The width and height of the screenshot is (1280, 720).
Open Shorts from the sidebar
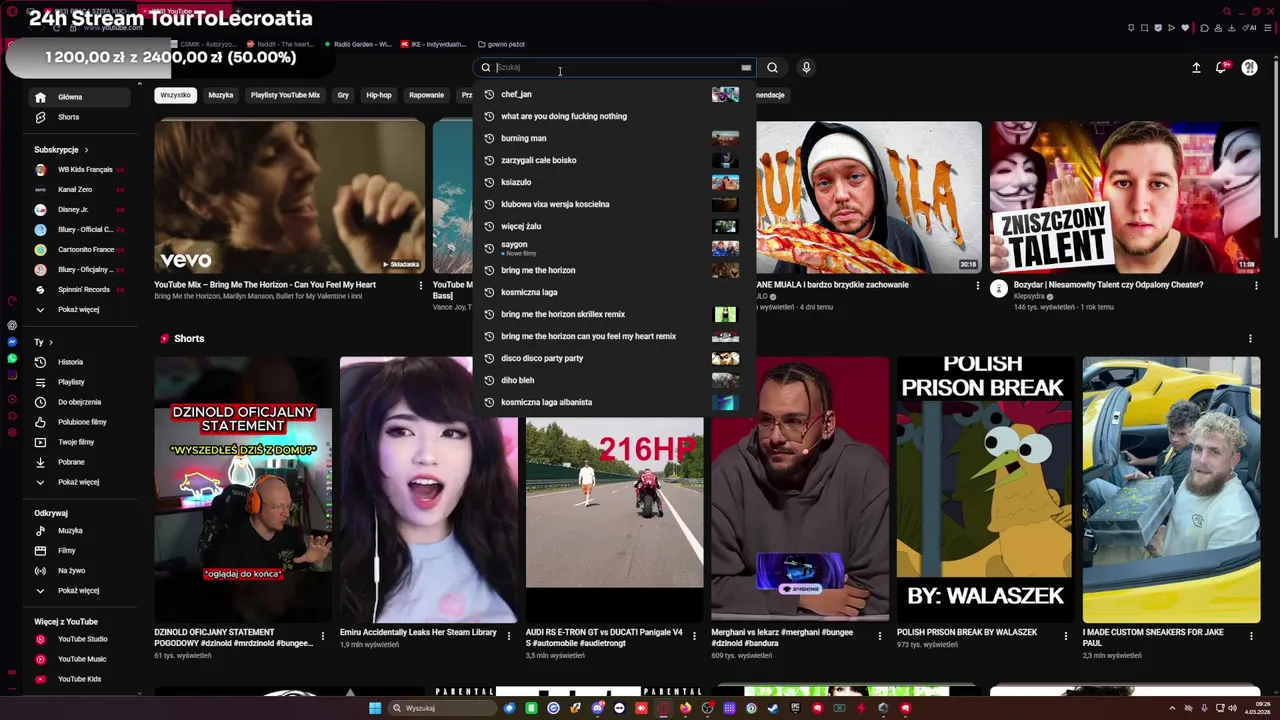click(x=79, y=117)
